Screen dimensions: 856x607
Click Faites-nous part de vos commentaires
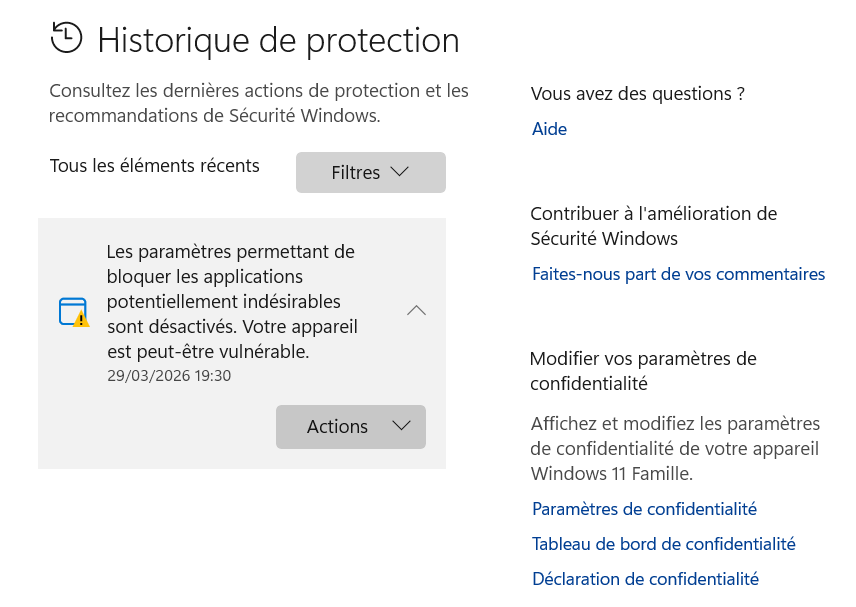tap(678, 274)
